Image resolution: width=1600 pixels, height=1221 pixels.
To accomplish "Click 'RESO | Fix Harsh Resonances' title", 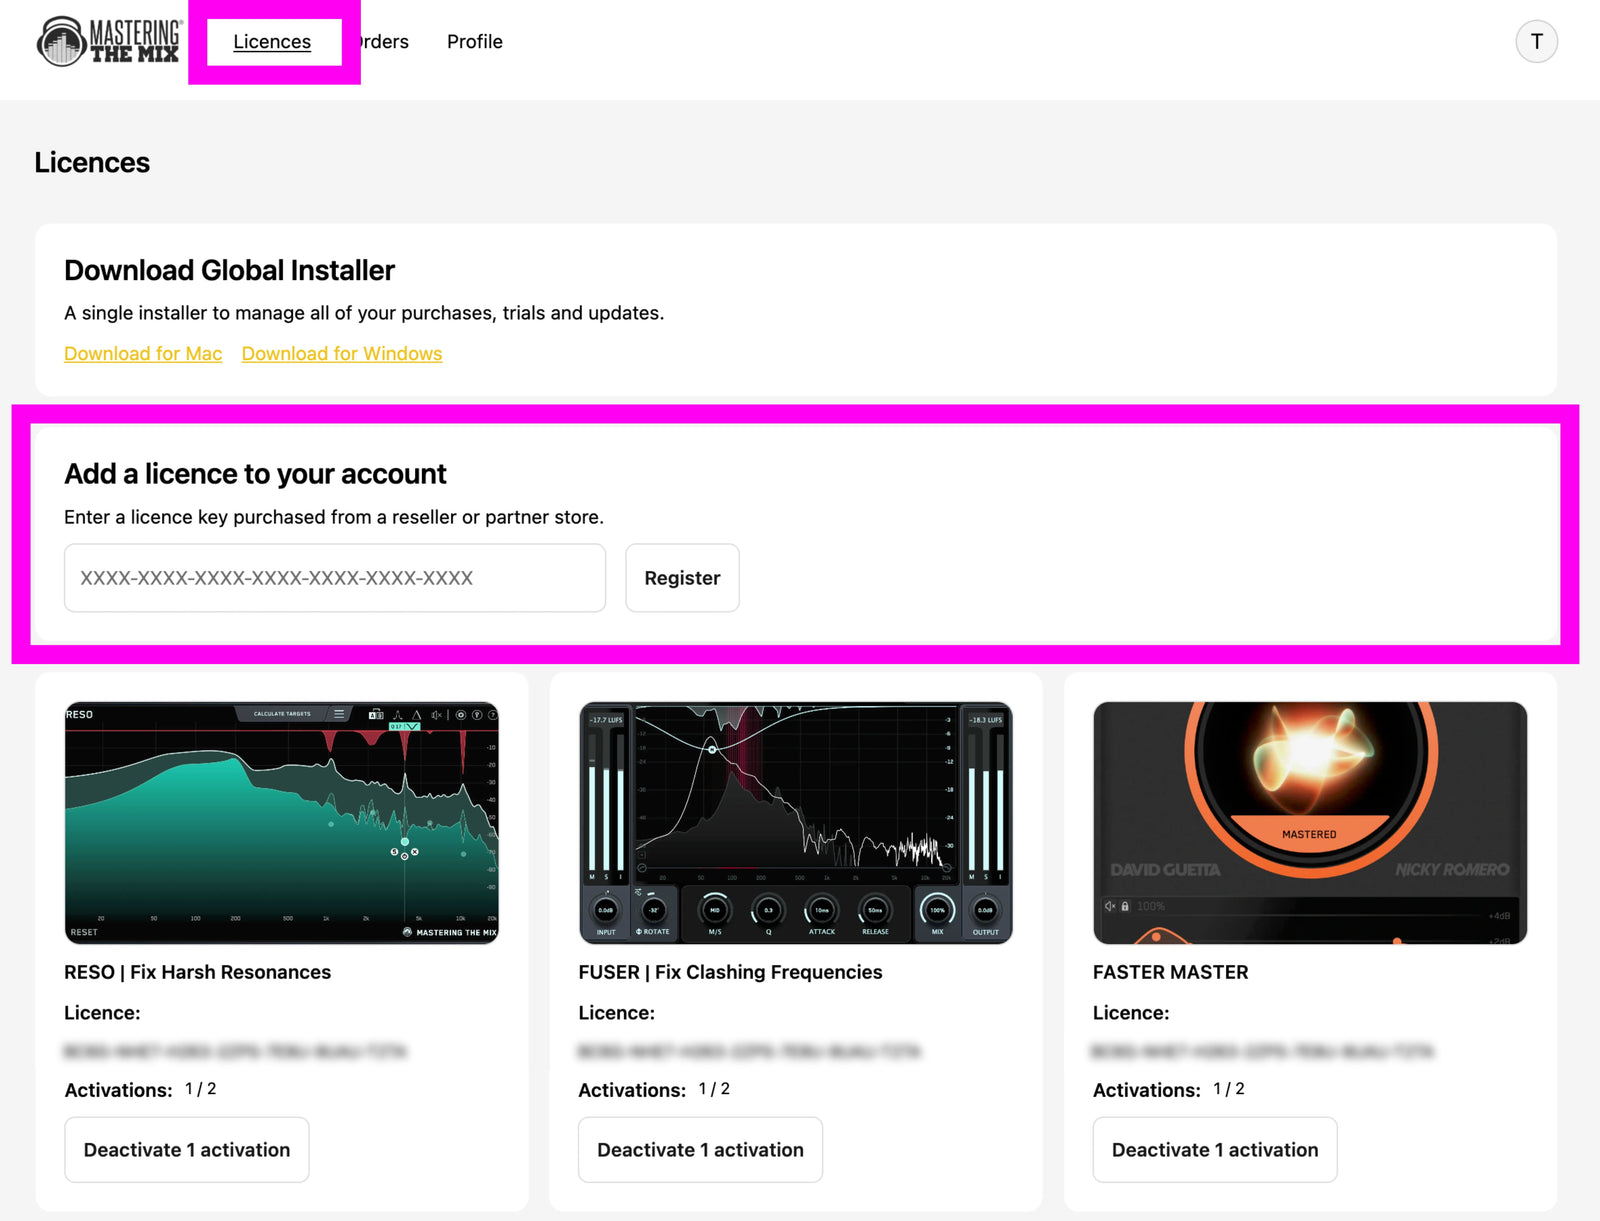I will click(x=198, y=972).
